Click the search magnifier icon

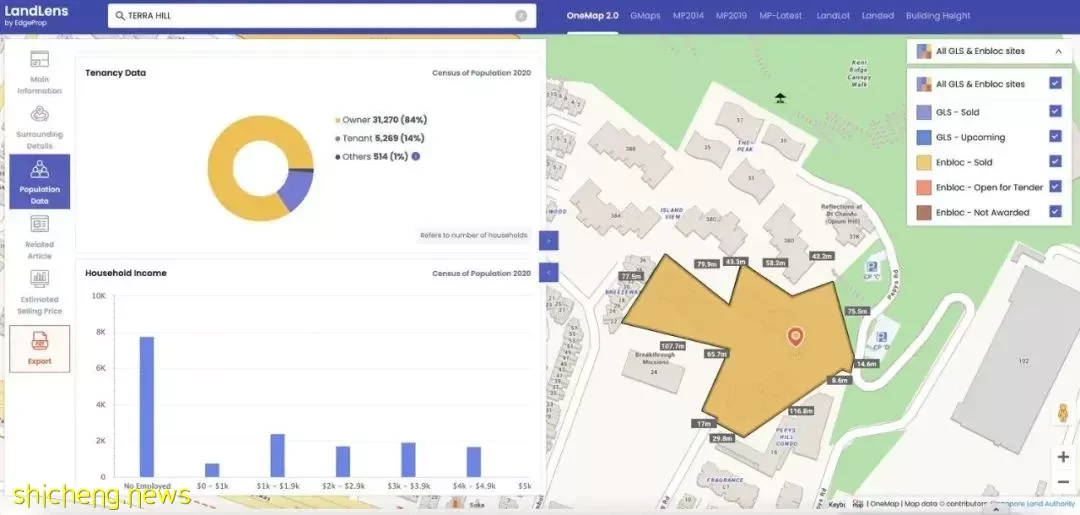121,16
